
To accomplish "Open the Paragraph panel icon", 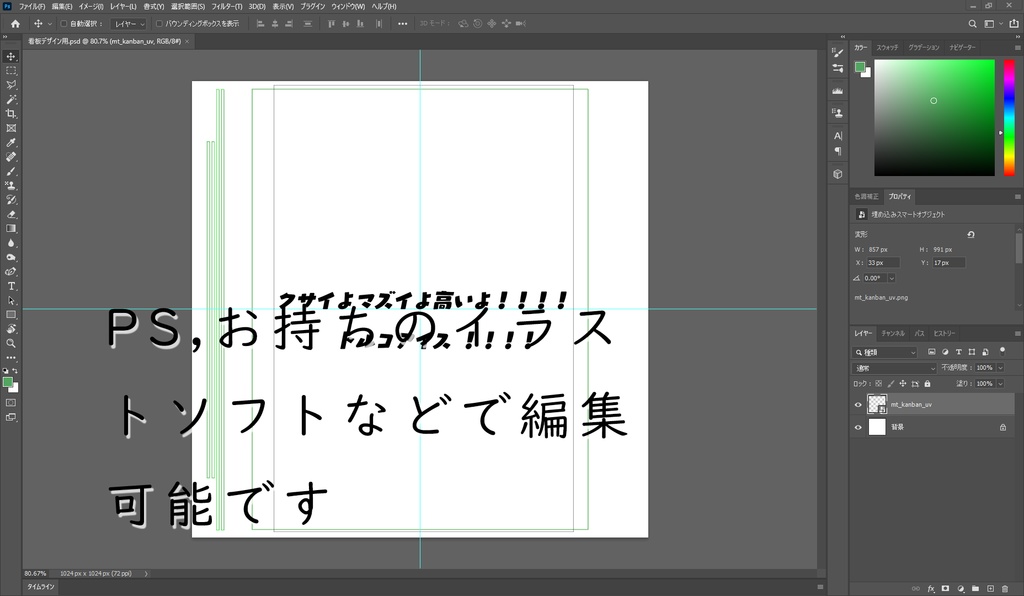I will [838, 151].
